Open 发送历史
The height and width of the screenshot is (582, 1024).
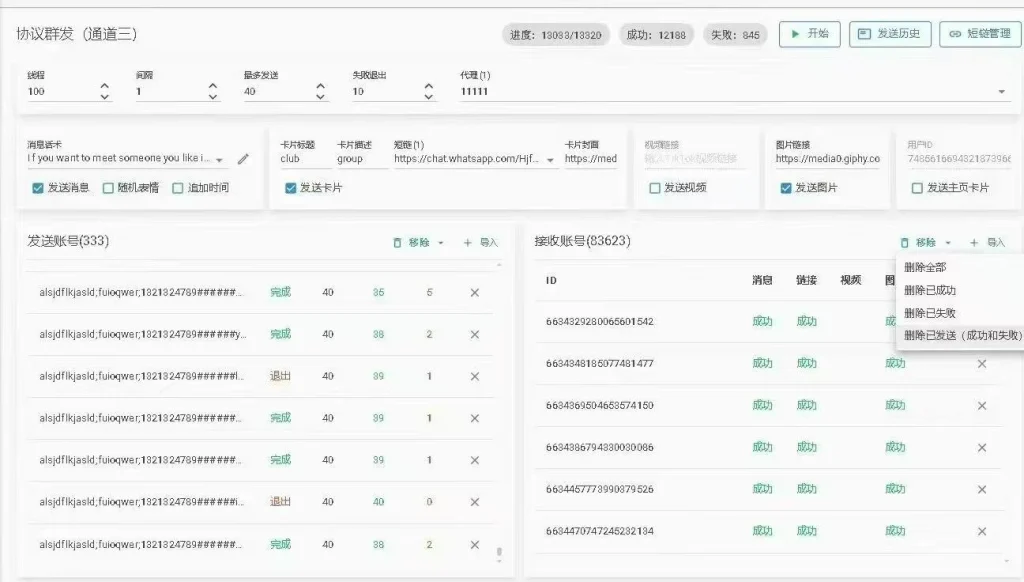(890, 34)
